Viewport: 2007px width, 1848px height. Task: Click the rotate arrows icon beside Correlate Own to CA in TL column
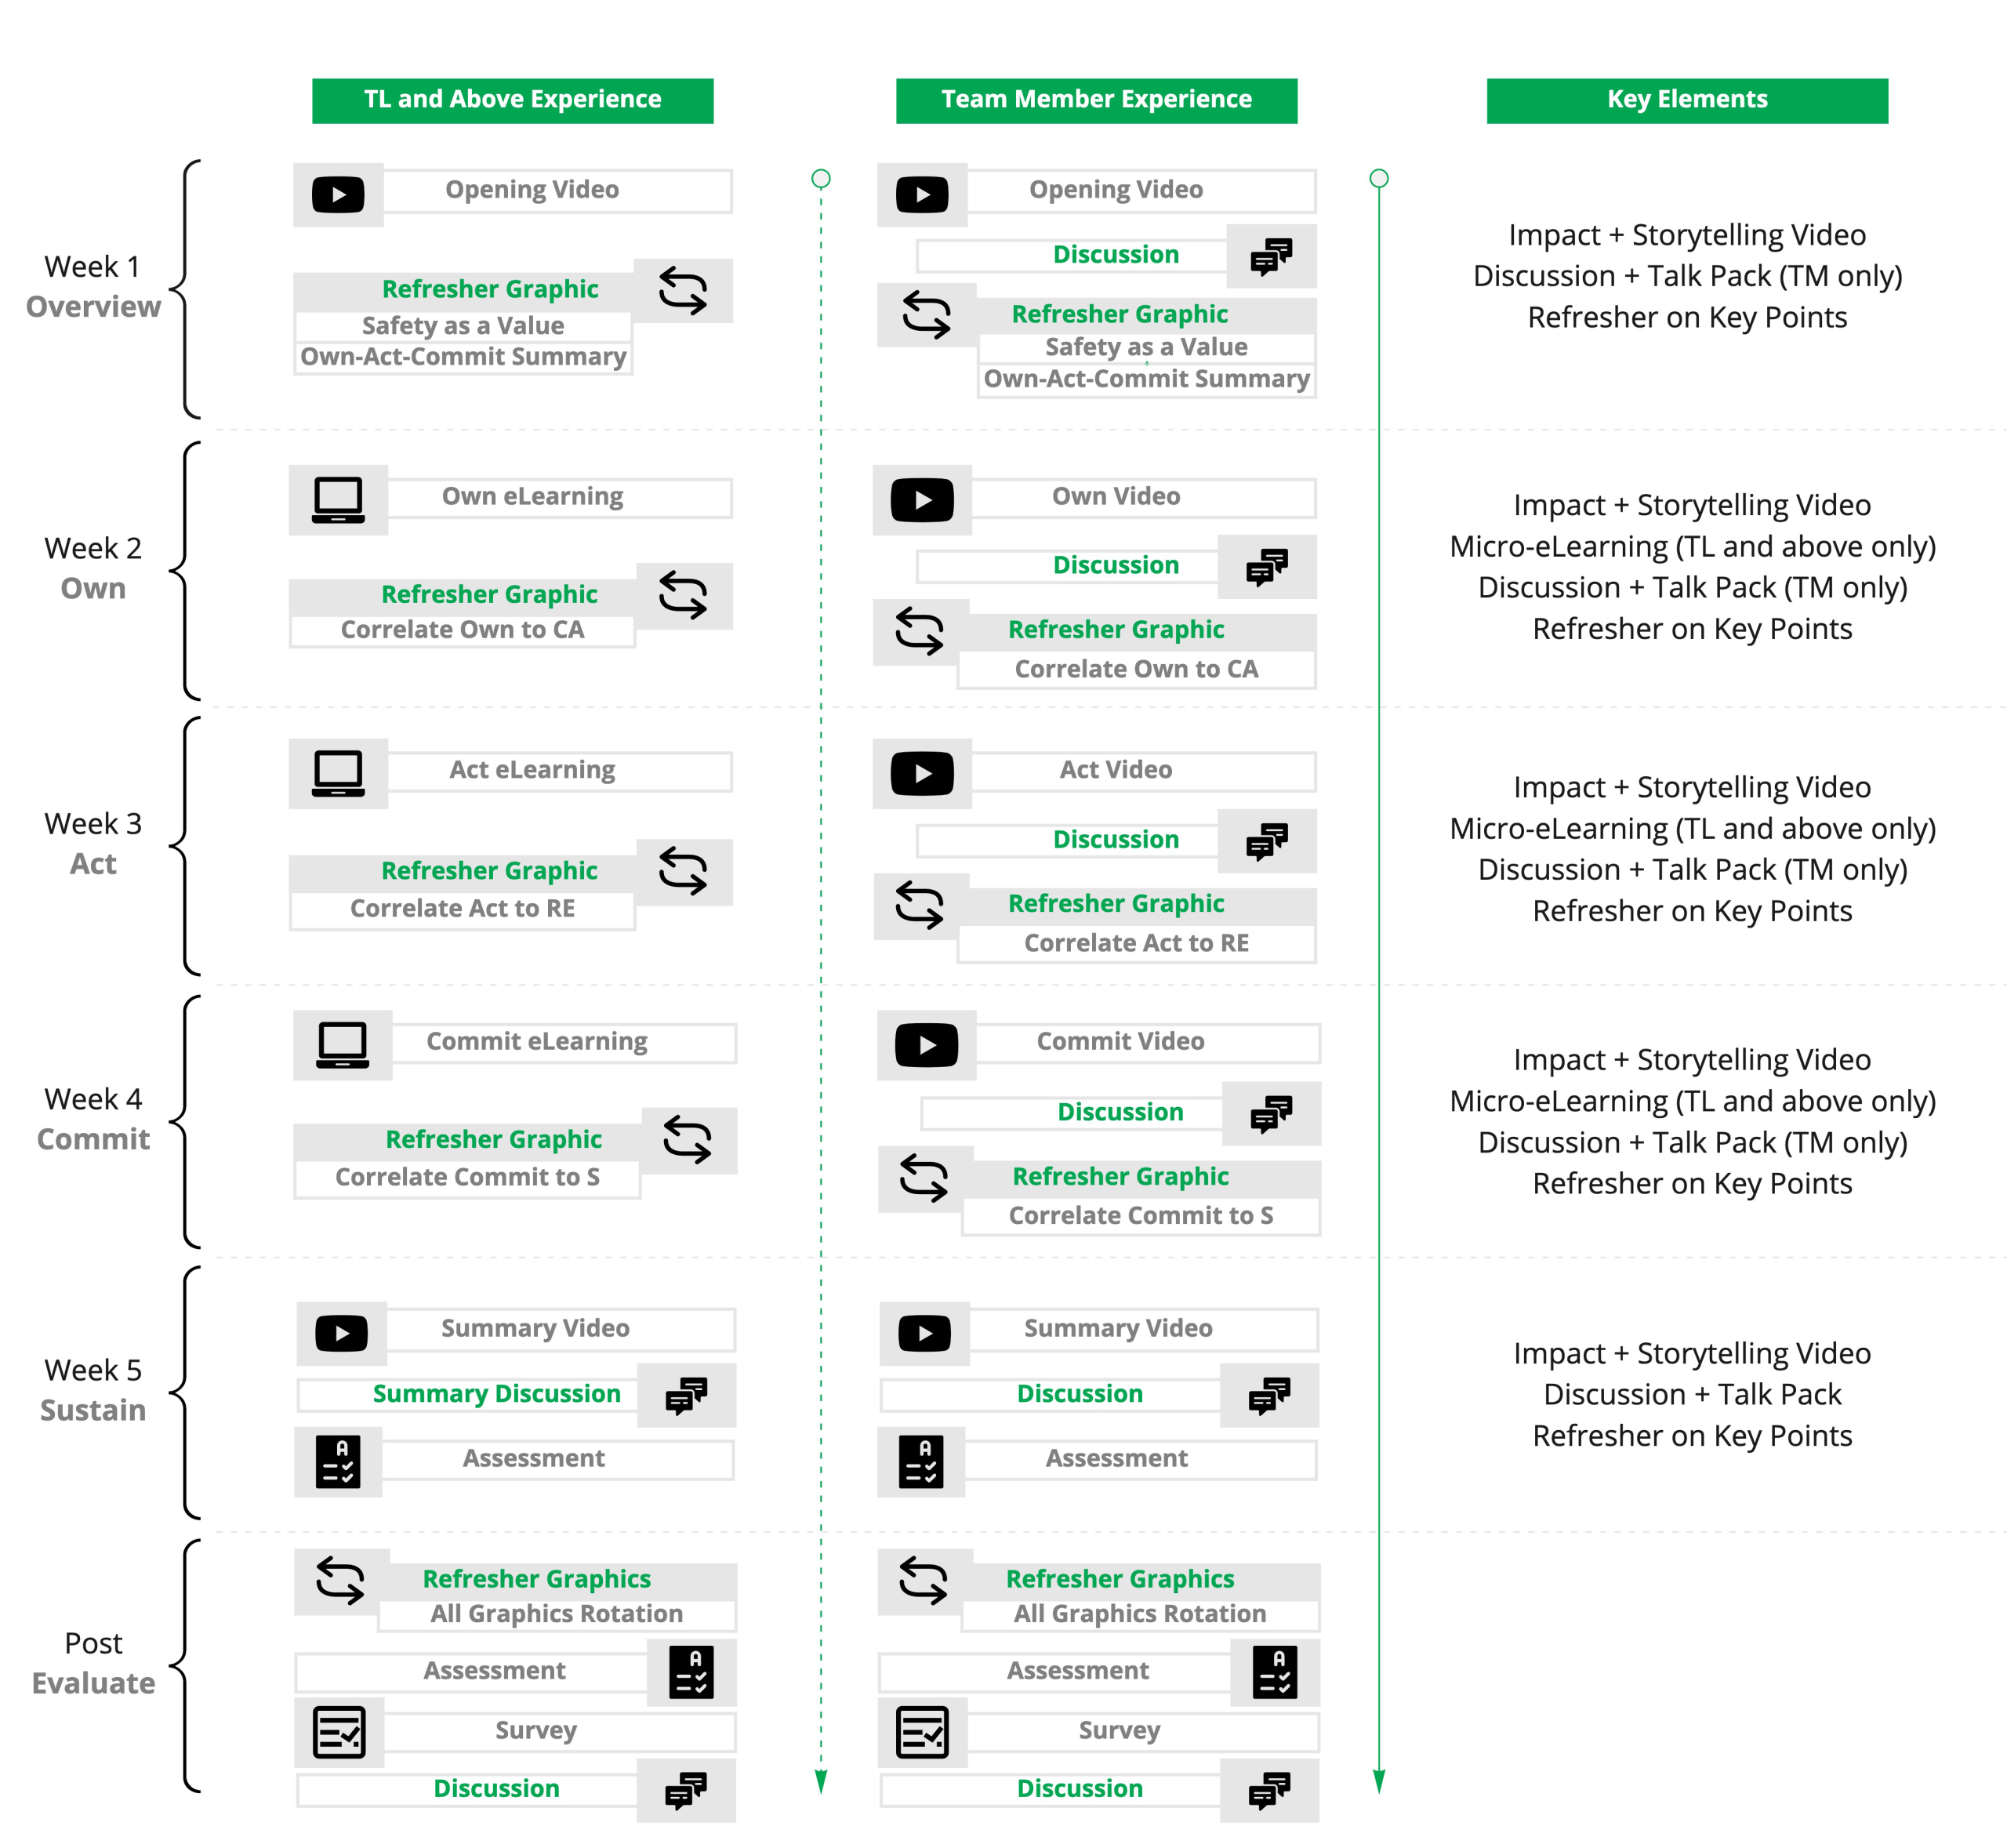tap(683, 596)
